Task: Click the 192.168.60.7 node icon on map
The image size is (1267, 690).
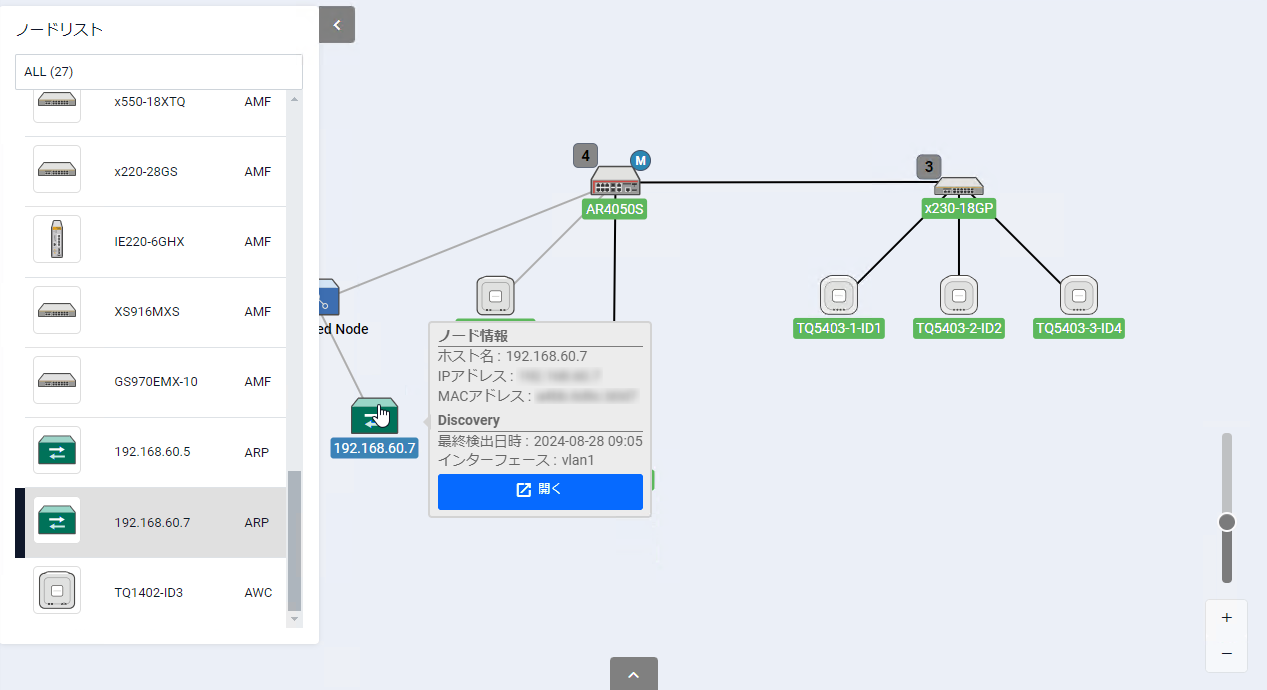Action: click(x=374, y=416)
